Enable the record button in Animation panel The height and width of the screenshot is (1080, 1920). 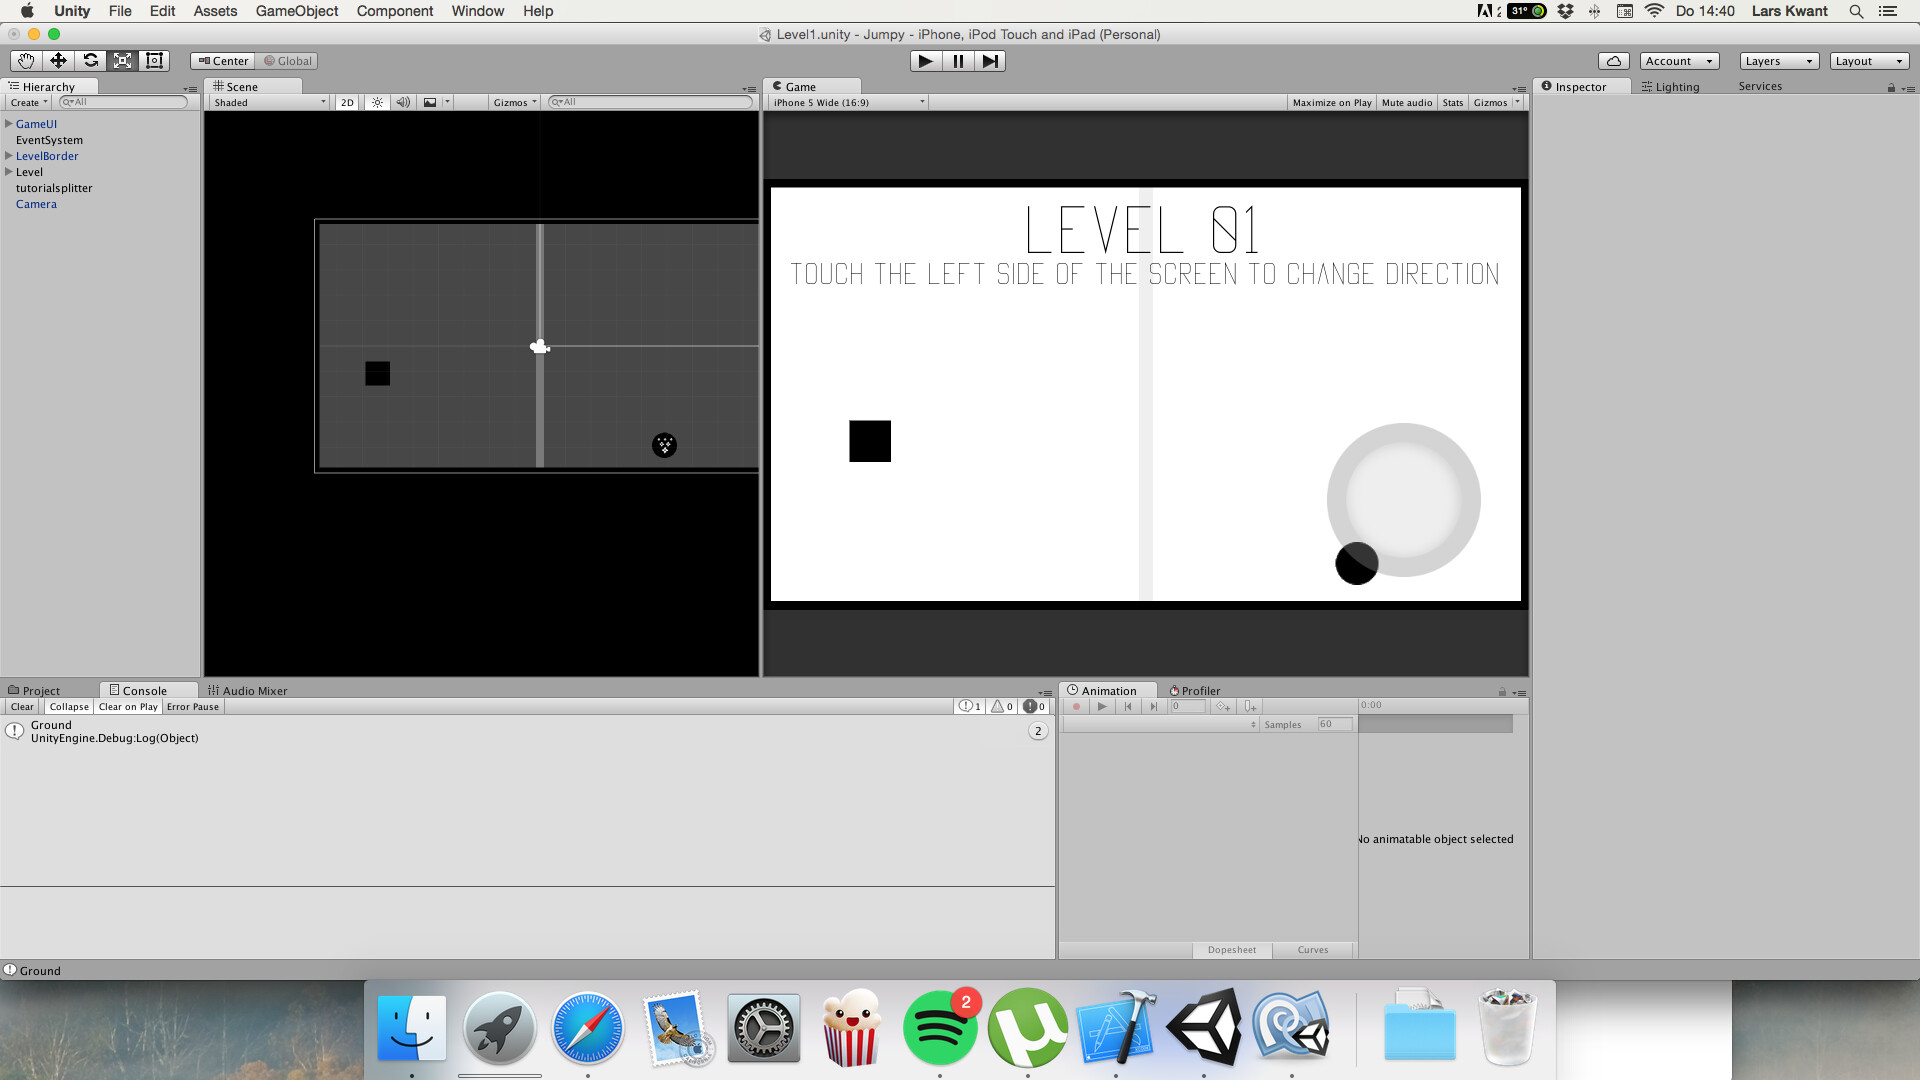(x=1076, y=706)
